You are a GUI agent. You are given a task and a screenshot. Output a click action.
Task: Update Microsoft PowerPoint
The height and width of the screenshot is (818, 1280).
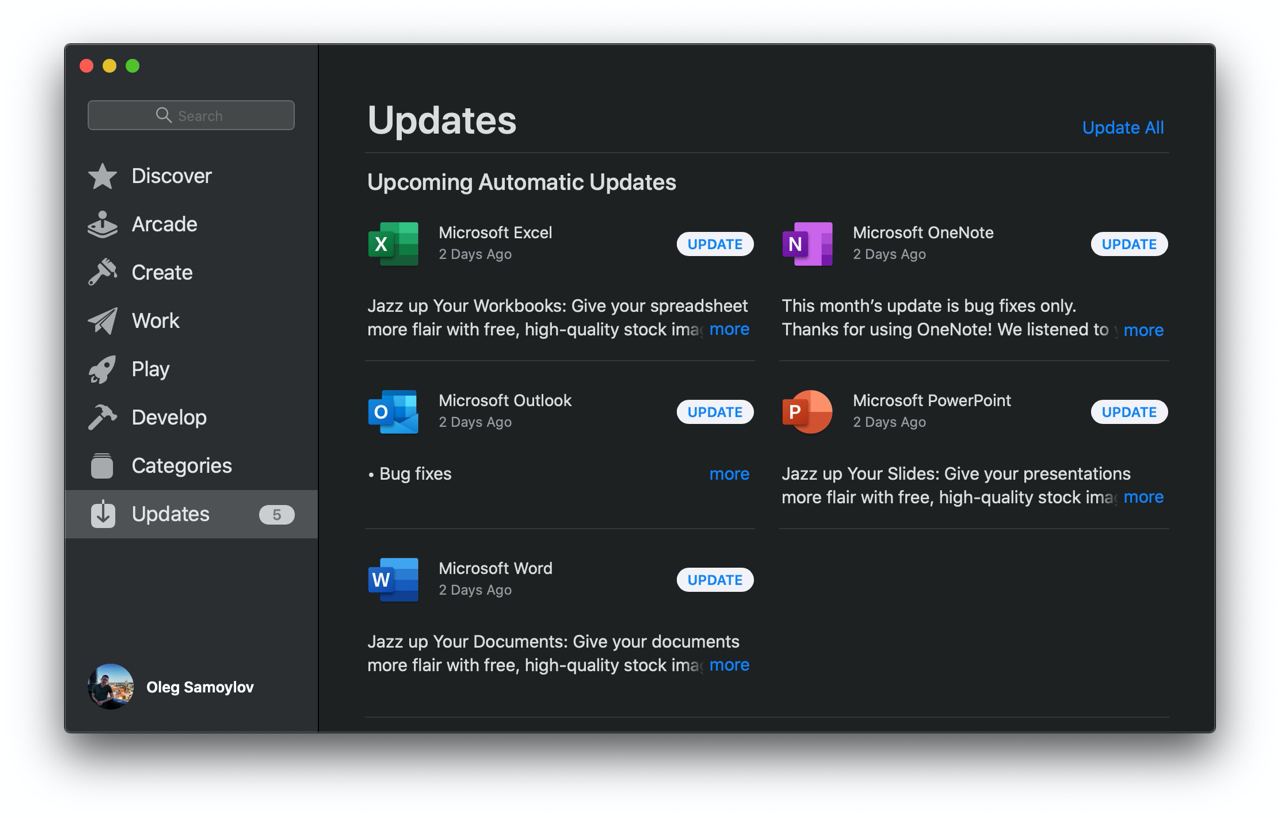tap(1129, 412)
